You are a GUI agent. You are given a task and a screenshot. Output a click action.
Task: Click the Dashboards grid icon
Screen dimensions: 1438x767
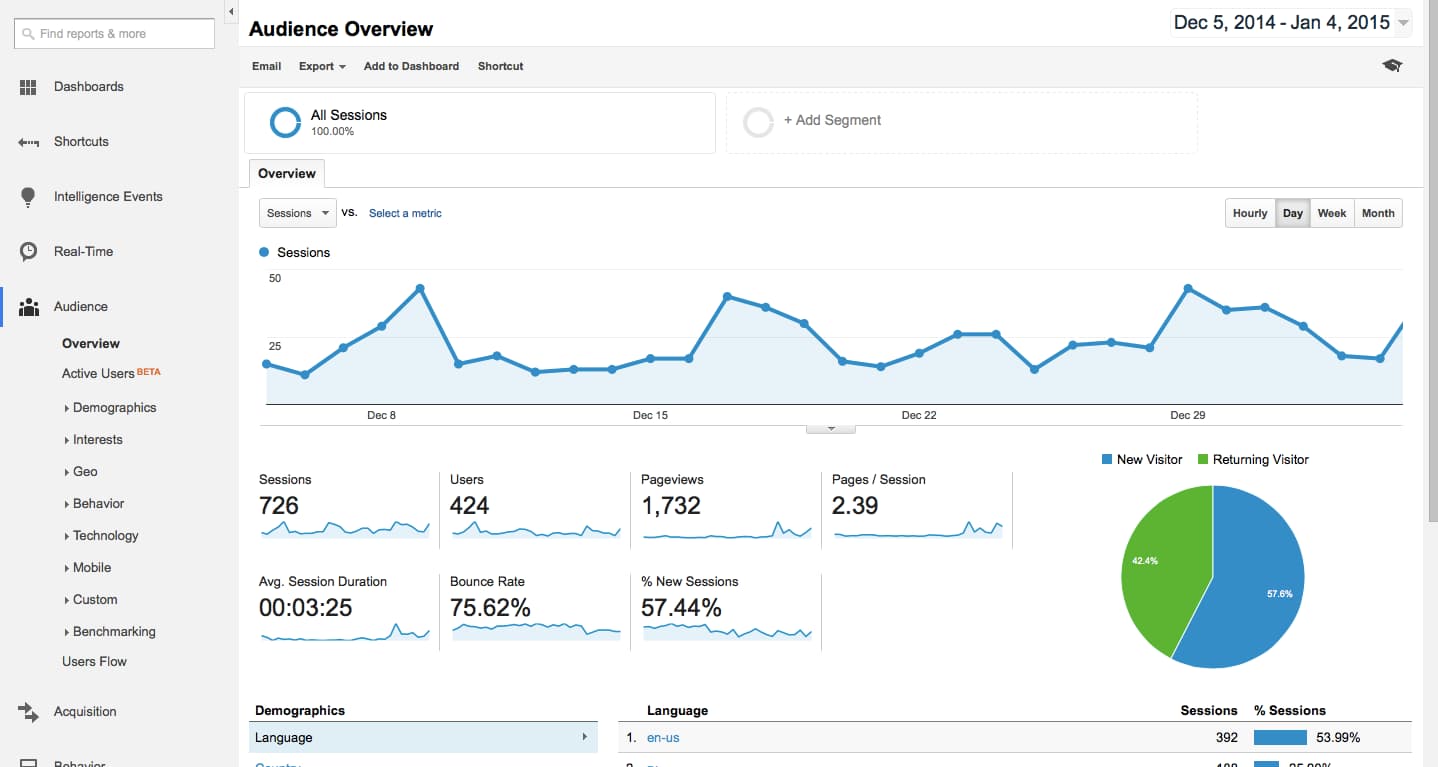28,87
